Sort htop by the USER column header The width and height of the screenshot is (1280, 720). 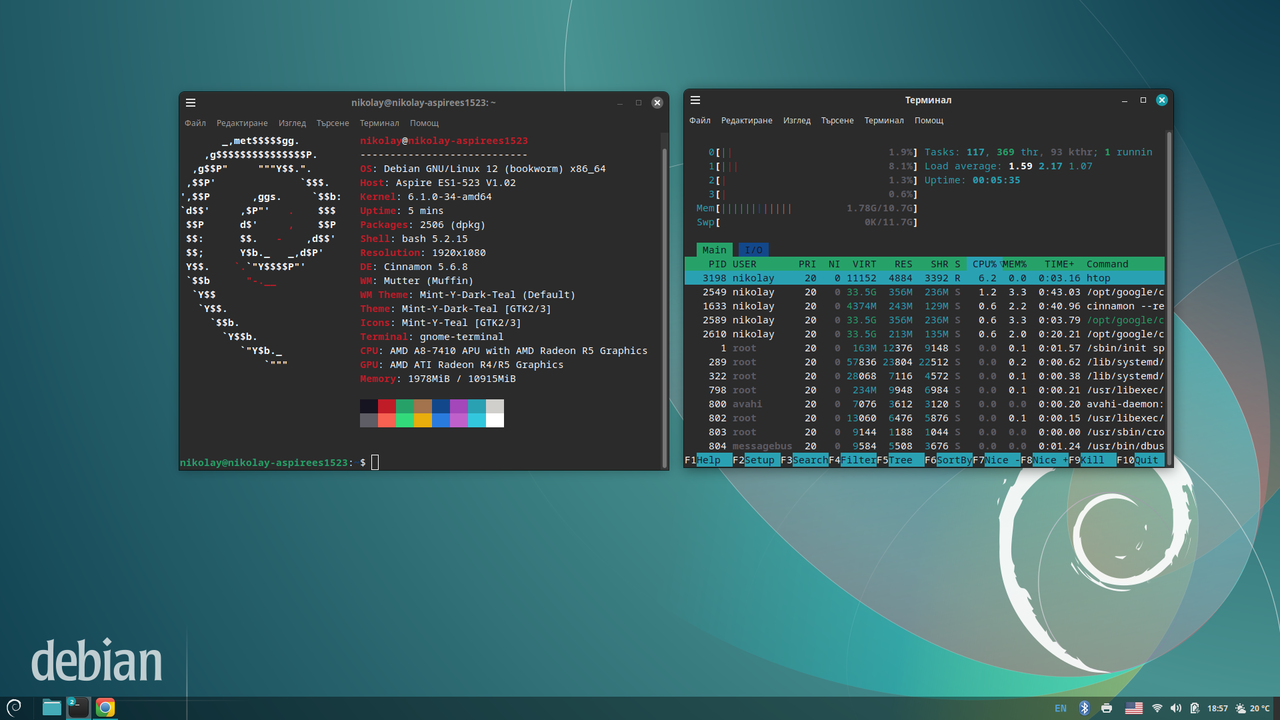click(745, 264)
